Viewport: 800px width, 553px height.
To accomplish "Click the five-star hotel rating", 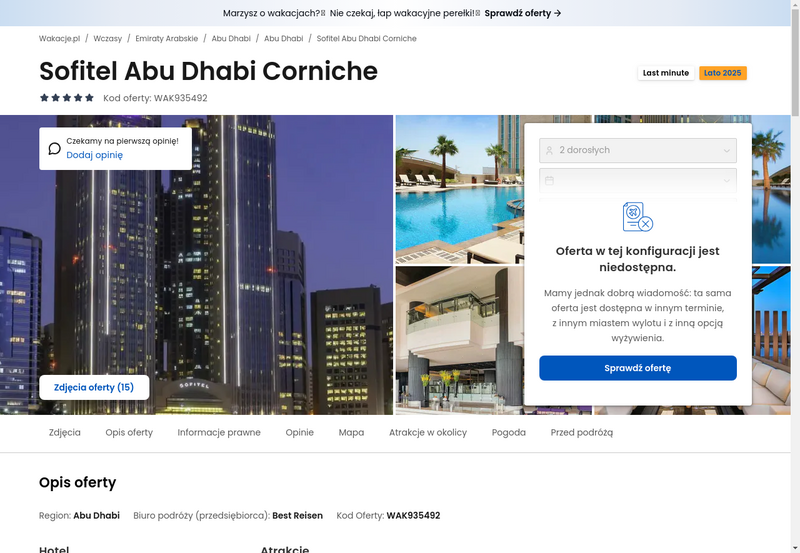I will (x=67, y=98).
